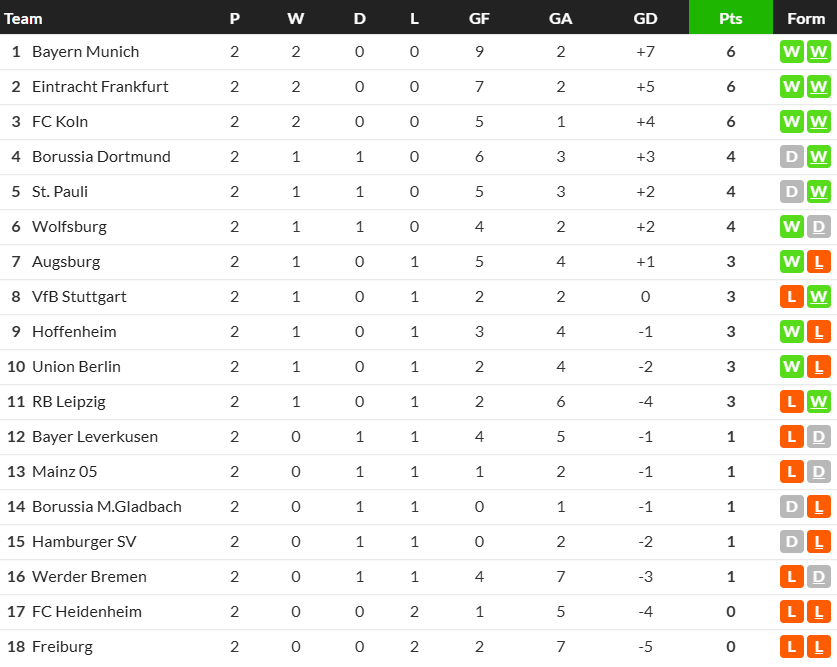The height and width of the screenshot is (667, 837).
Task: Select the St. Pauli team name
Action: click(60, 192)
